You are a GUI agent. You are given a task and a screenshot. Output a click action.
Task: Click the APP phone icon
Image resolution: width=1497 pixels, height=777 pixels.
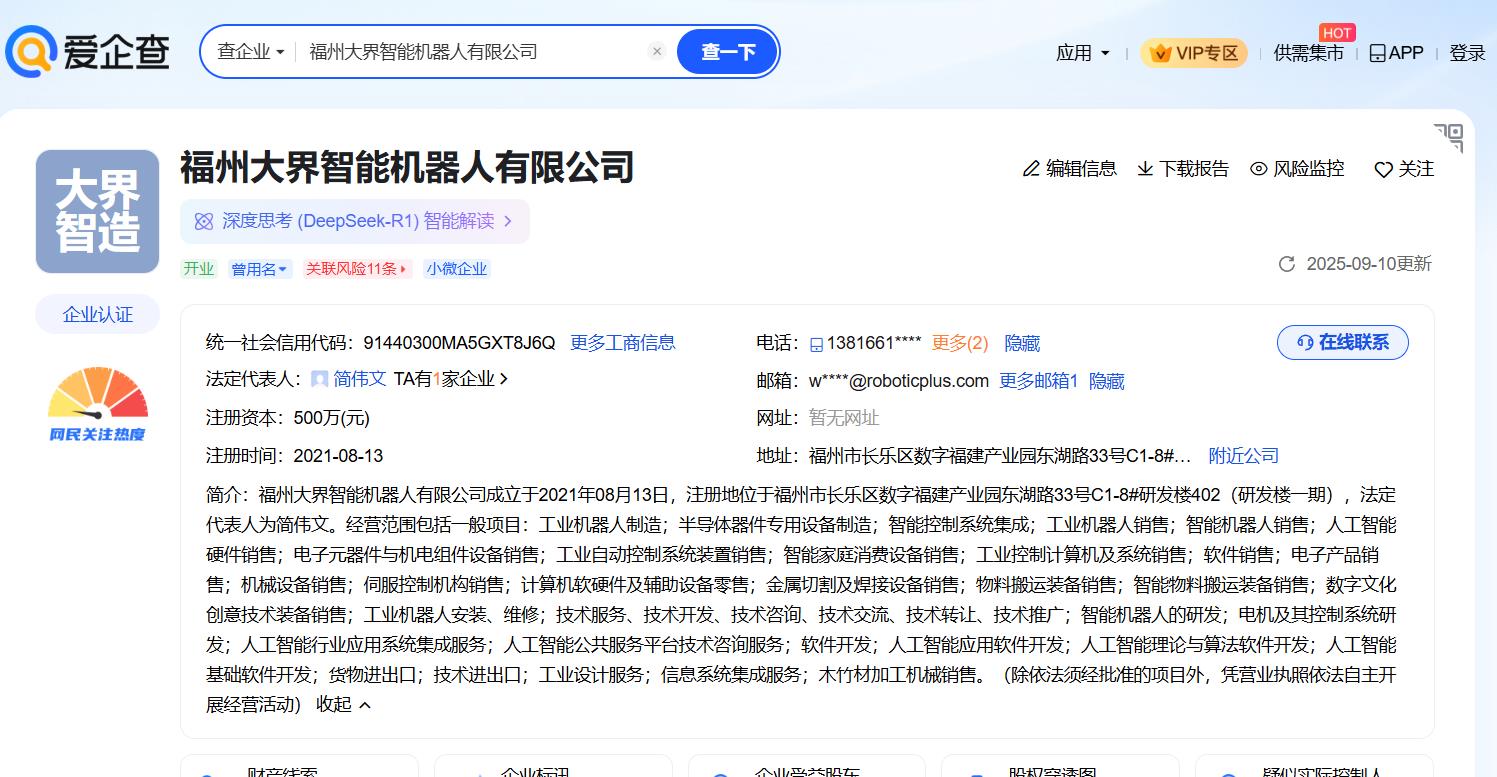click(1378, 53)
